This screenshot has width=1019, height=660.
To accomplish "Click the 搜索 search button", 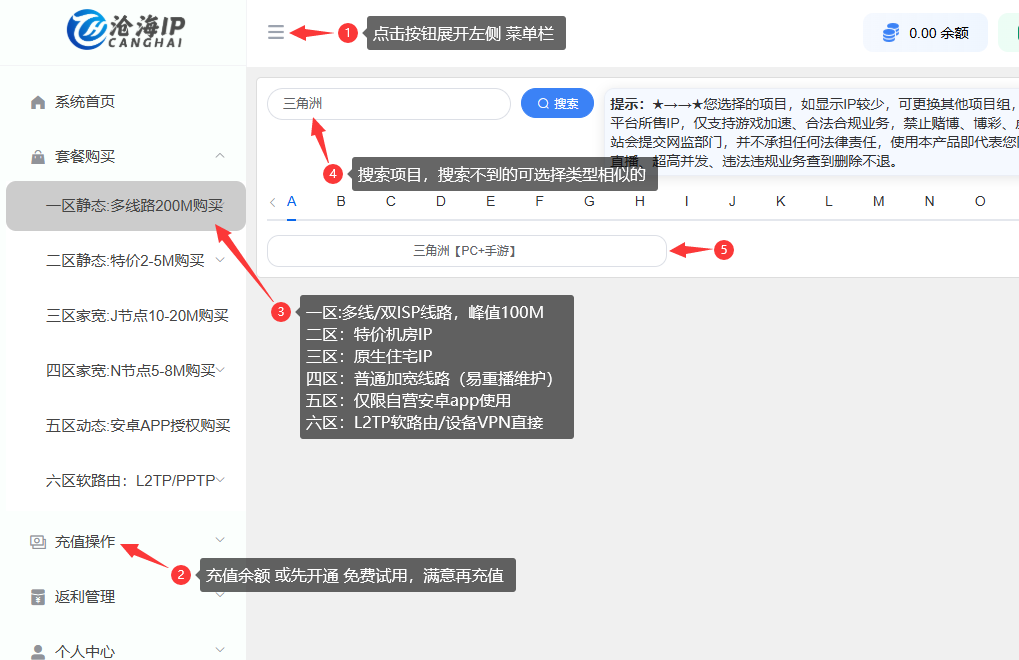I will [557, 103].
